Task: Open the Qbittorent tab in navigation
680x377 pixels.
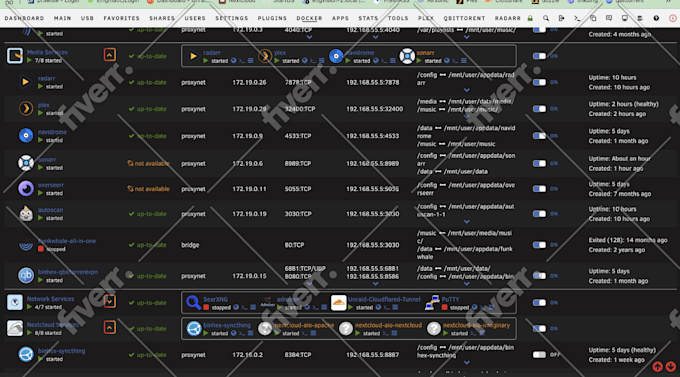Action: tap(464, 18)
